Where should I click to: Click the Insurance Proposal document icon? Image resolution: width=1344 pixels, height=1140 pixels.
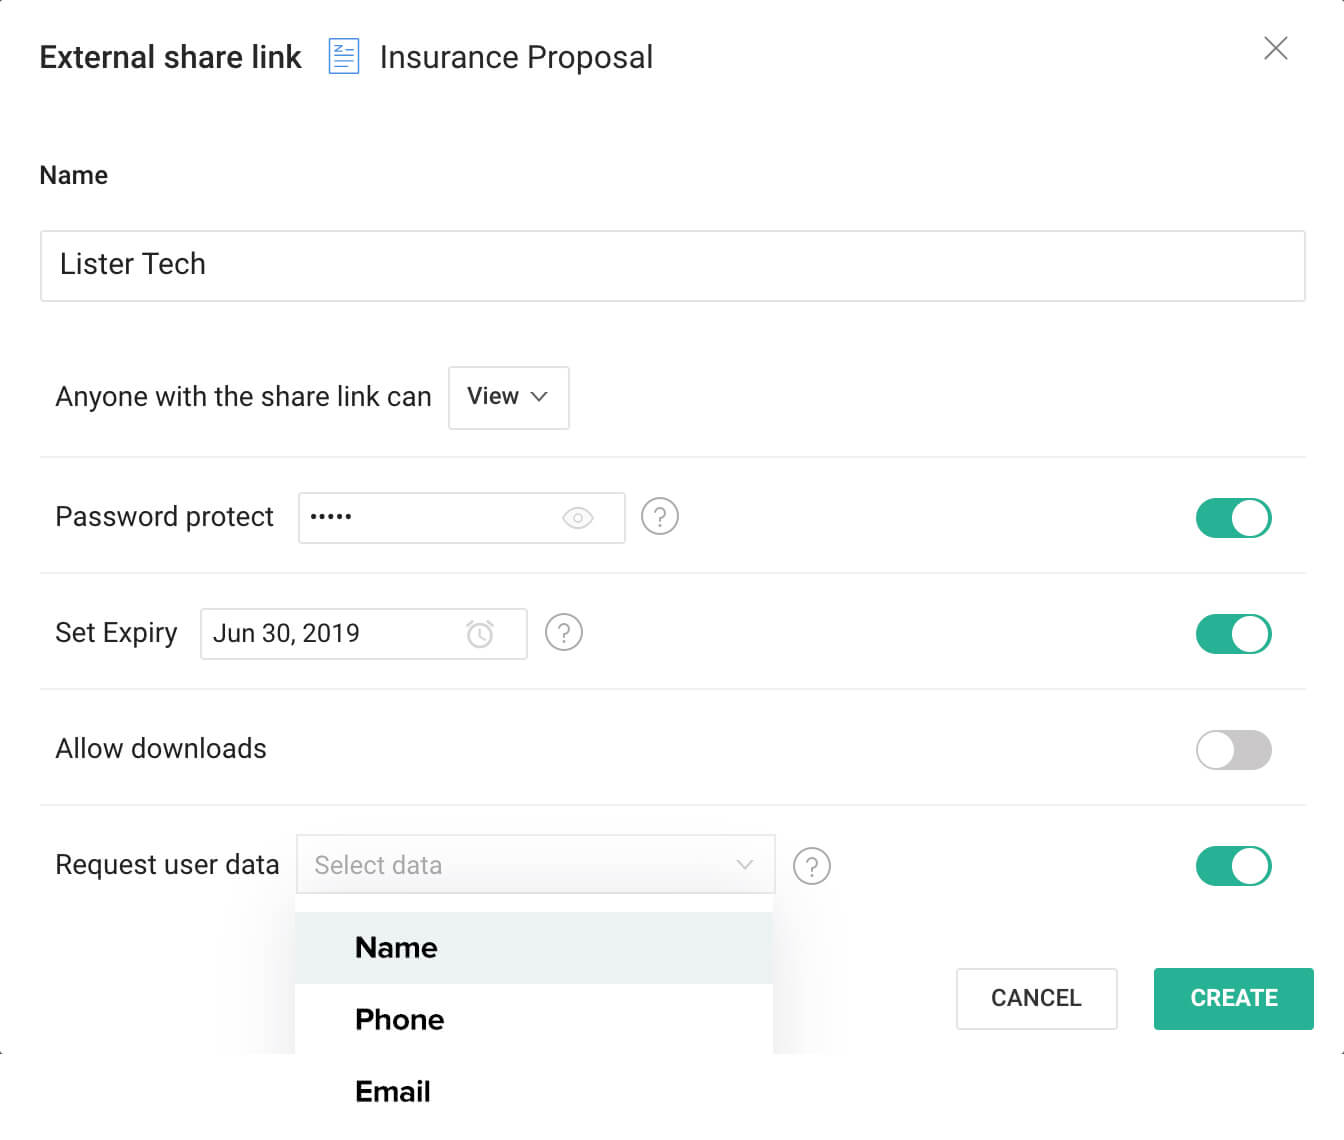[344, 57]
